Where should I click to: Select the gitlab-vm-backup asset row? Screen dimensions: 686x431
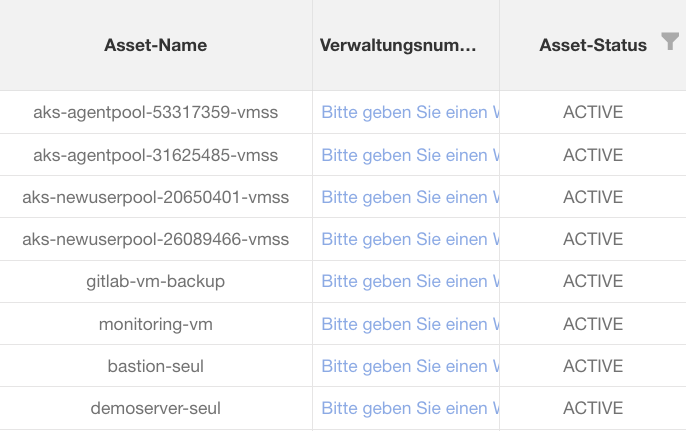coord(155,281)
